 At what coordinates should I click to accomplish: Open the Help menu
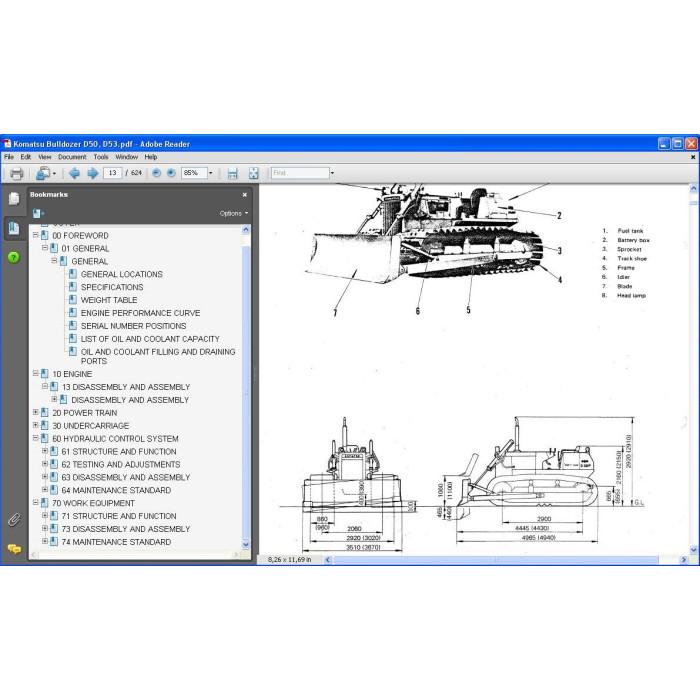[x=150, y=157]
